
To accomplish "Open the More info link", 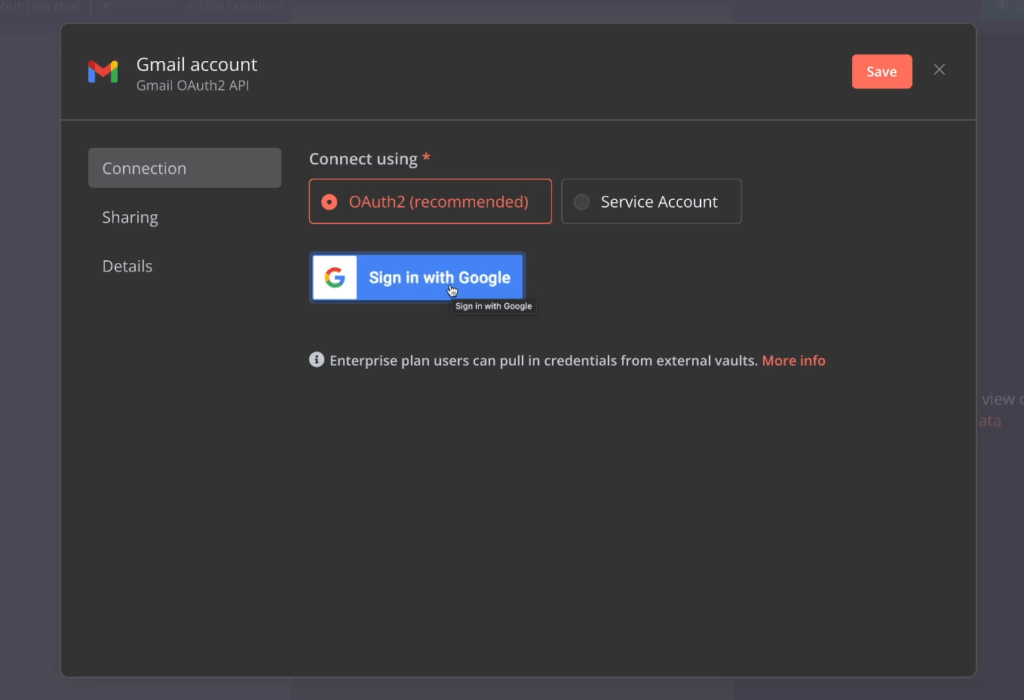I will pyautogui.click(x=793, y=360).
